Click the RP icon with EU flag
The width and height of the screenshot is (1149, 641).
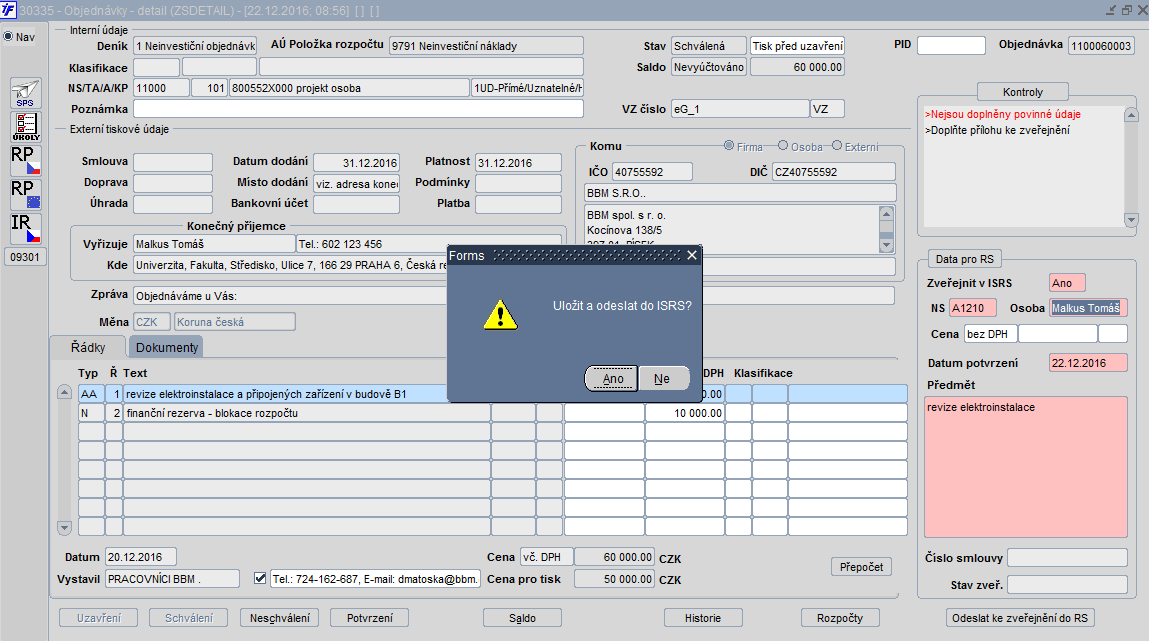[26, 193]
